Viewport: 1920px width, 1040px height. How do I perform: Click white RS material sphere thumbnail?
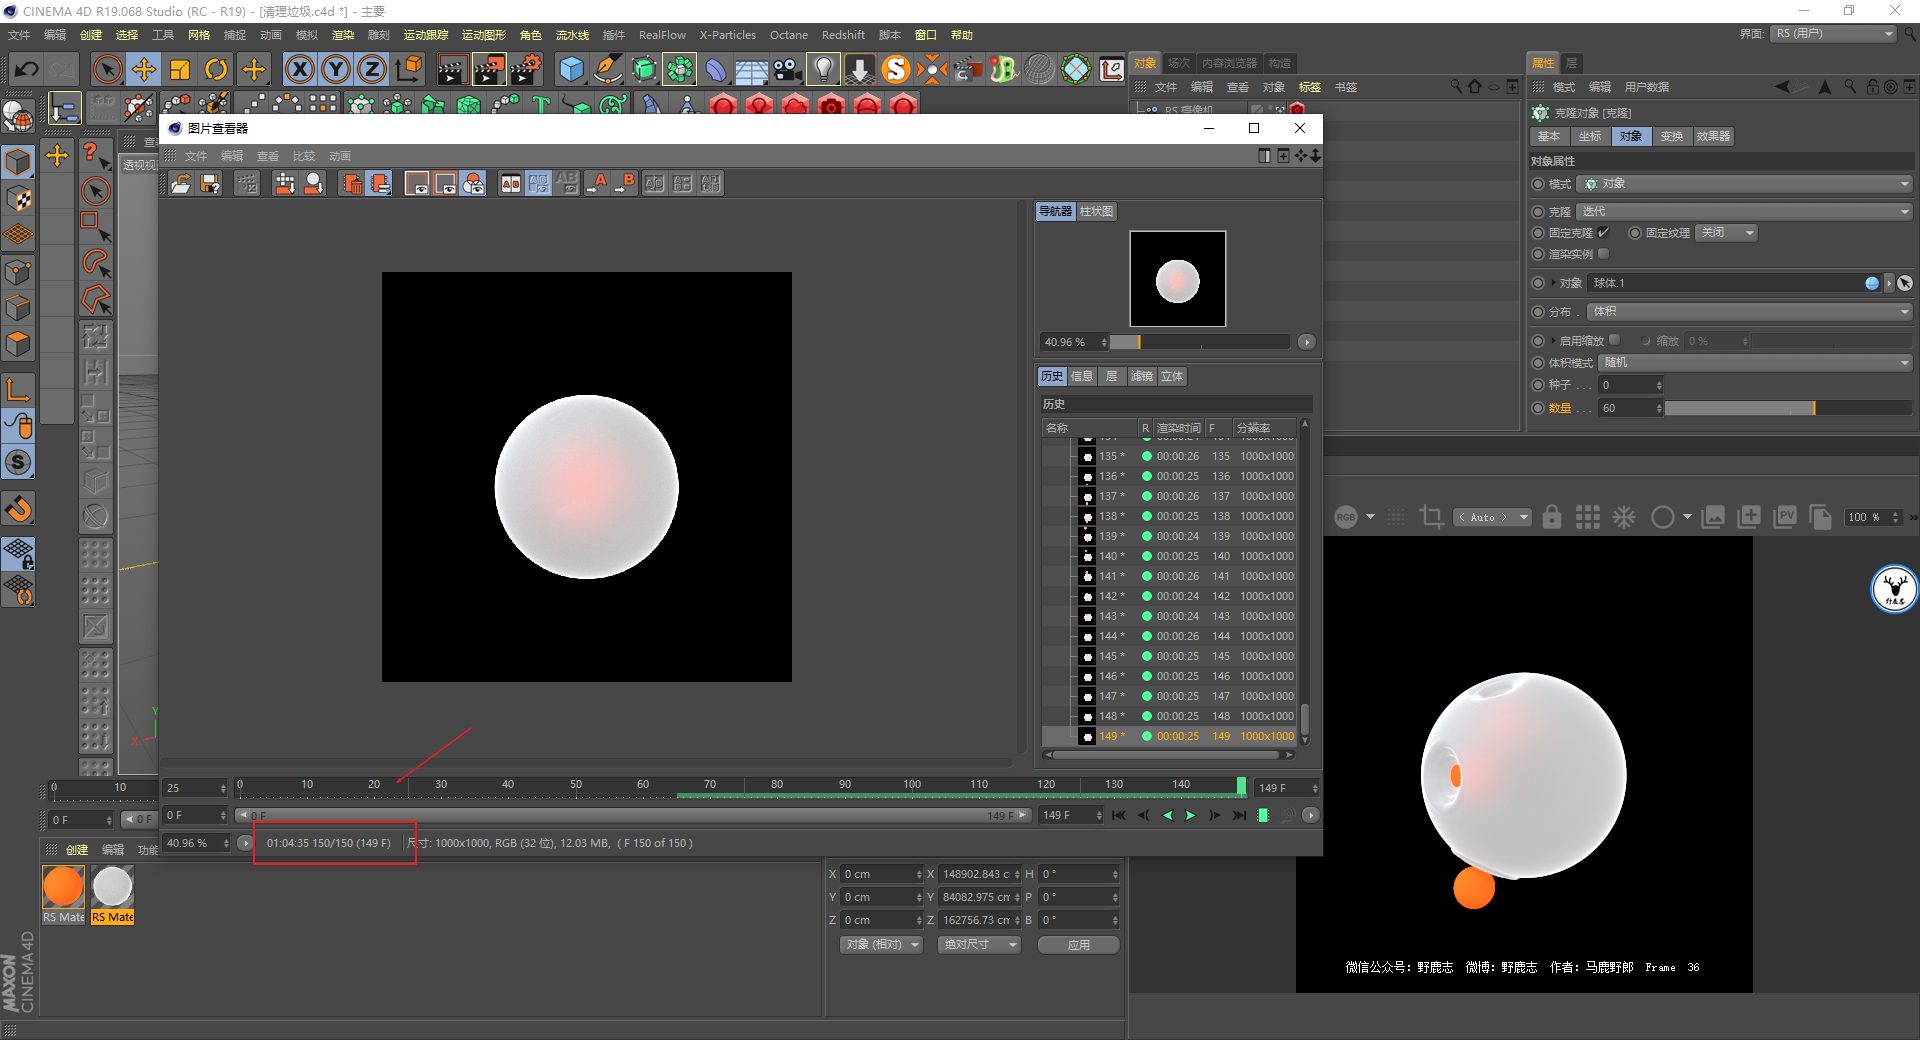112,887
